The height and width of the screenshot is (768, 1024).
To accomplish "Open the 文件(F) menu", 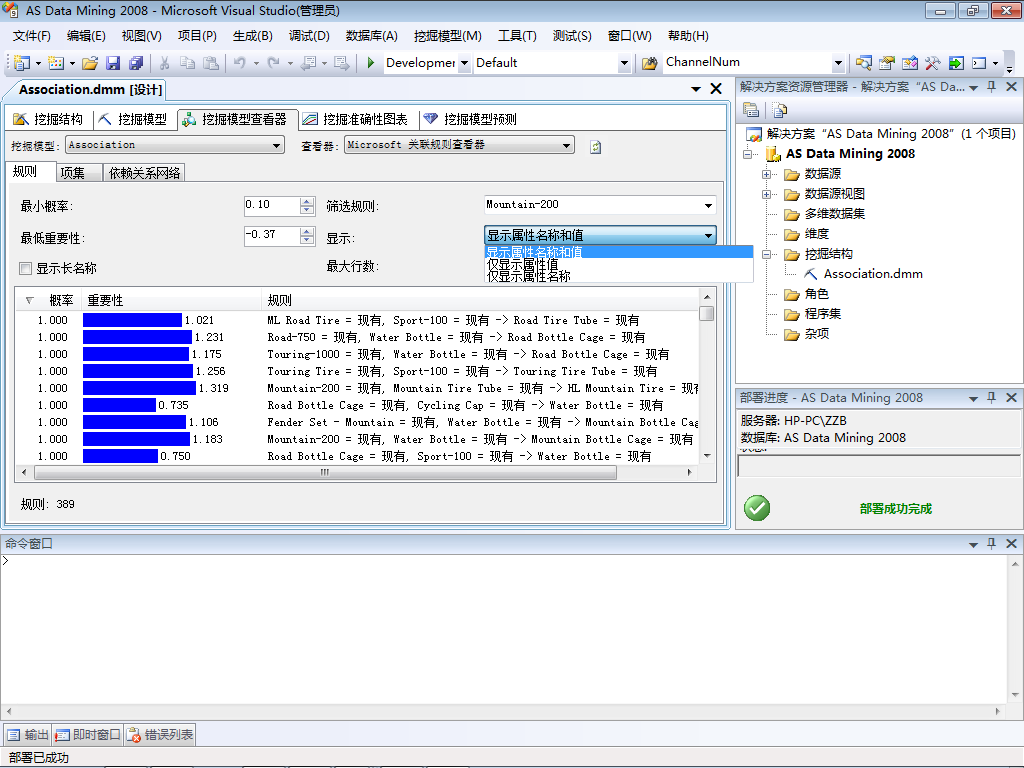I will [x=31, y=35].
